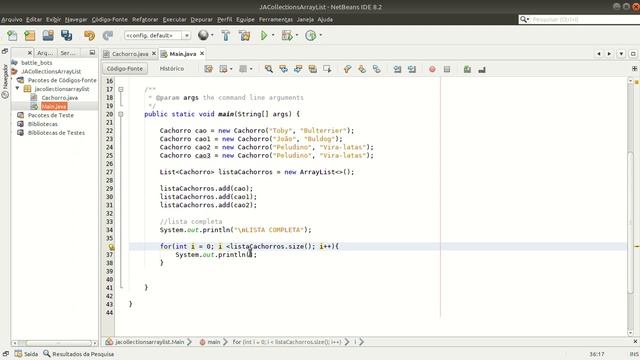
Task: Open the Depurar menu
Action: click(x=202, y=19)
